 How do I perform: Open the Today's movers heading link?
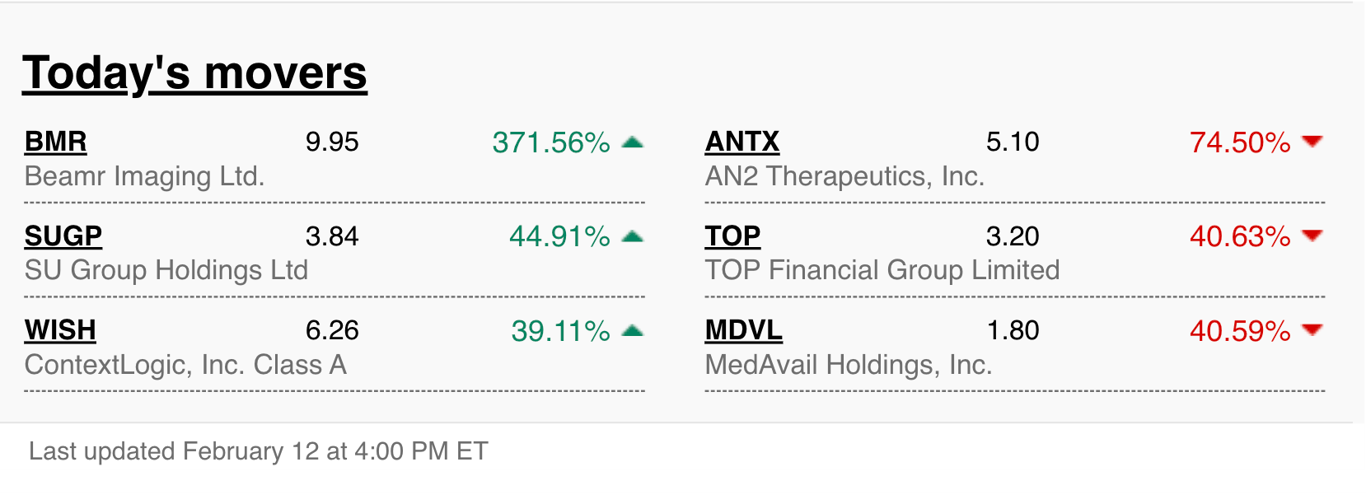(x=195, y=73)
